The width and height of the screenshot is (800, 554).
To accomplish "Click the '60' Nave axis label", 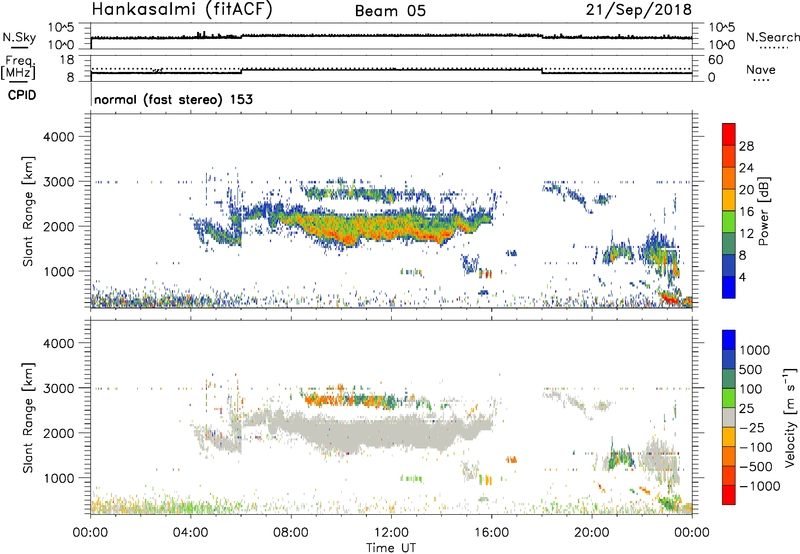I will 715,60.
